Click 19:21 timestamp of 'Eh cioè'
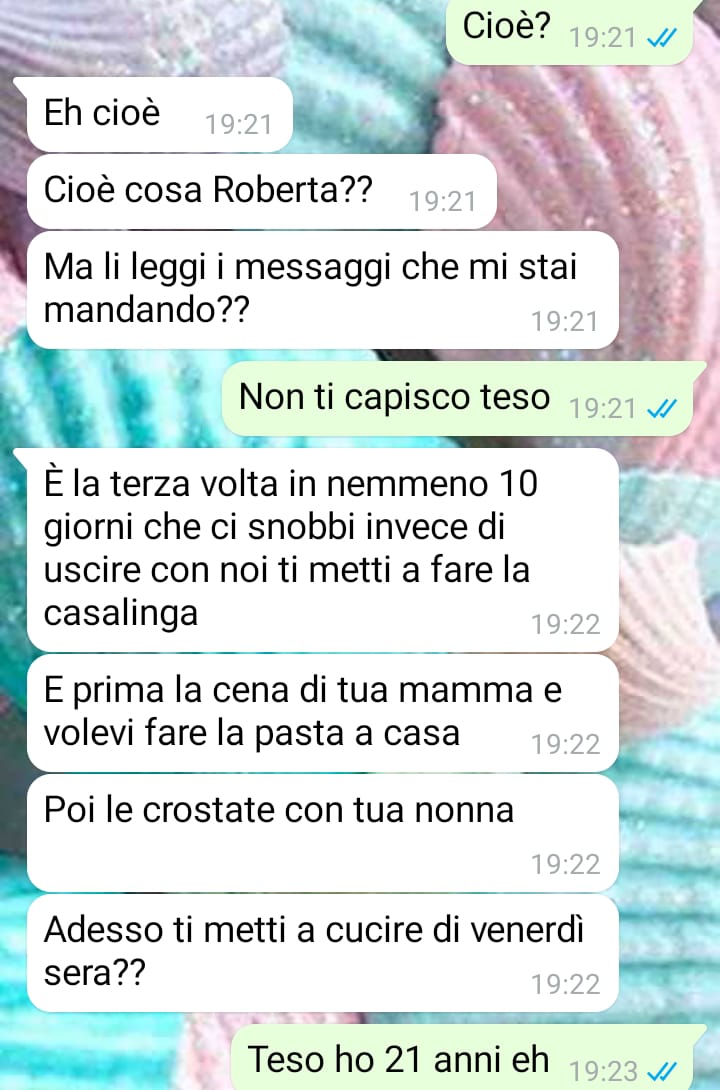This screenshot has width=720, height=1090. click(238, 124)
